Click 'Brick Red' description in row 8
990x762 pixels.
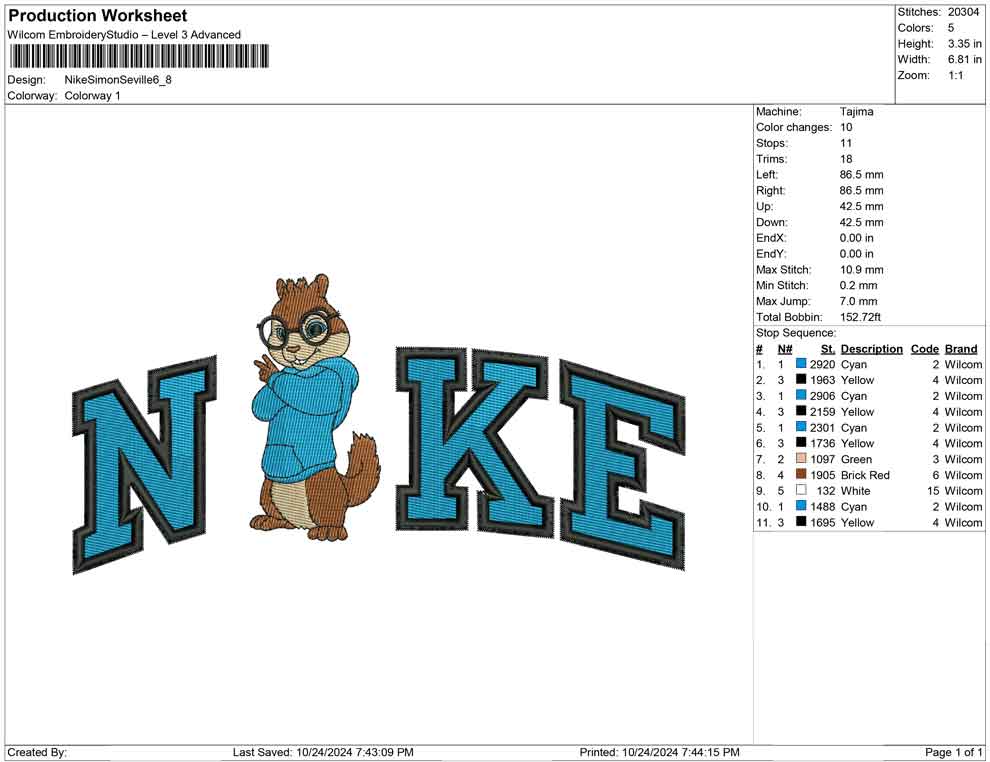865,475
